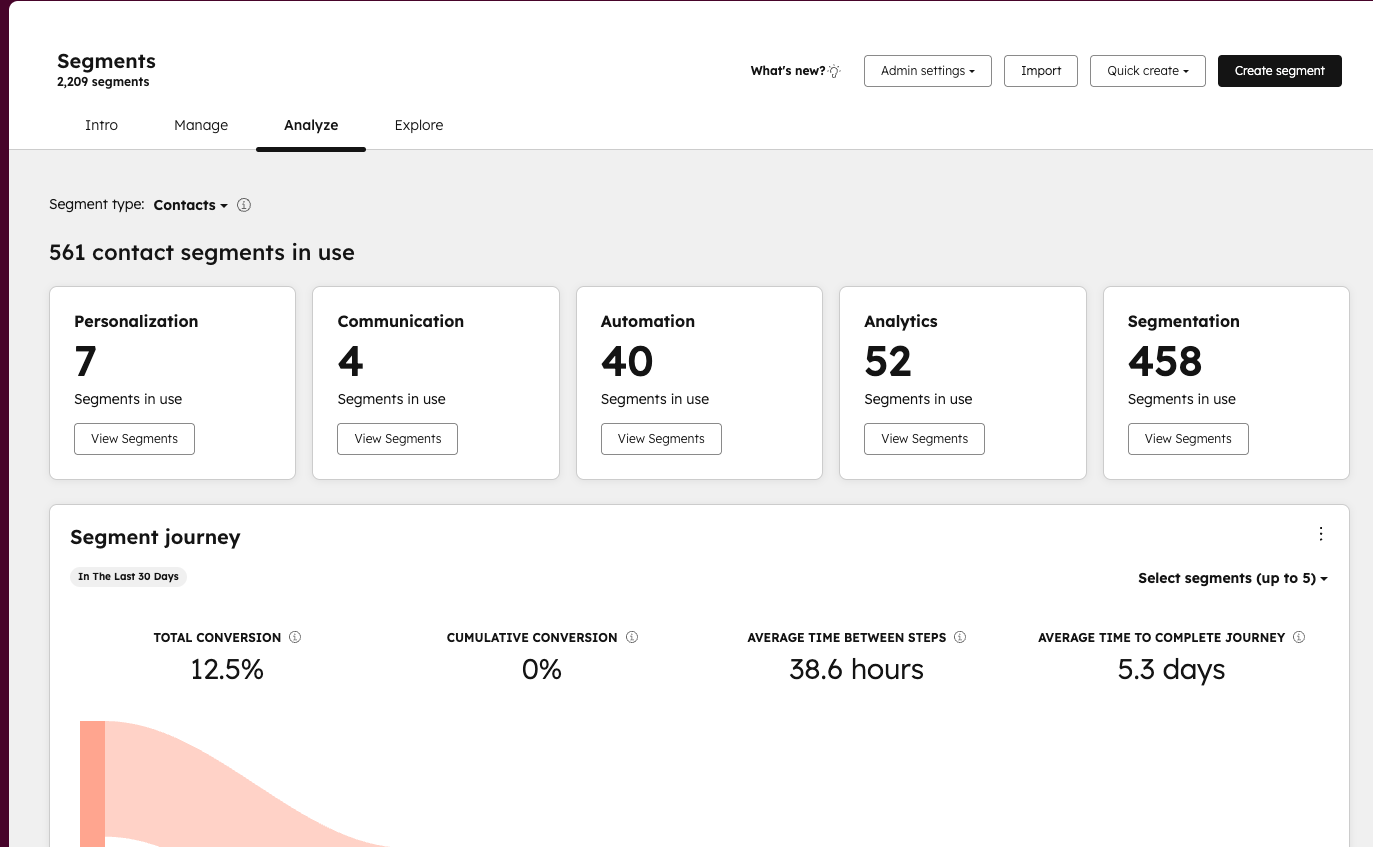View Segments under Automation card
The height and width of the screenshot is (847, 1373).
pyautogui.click(x=661, y=439)
